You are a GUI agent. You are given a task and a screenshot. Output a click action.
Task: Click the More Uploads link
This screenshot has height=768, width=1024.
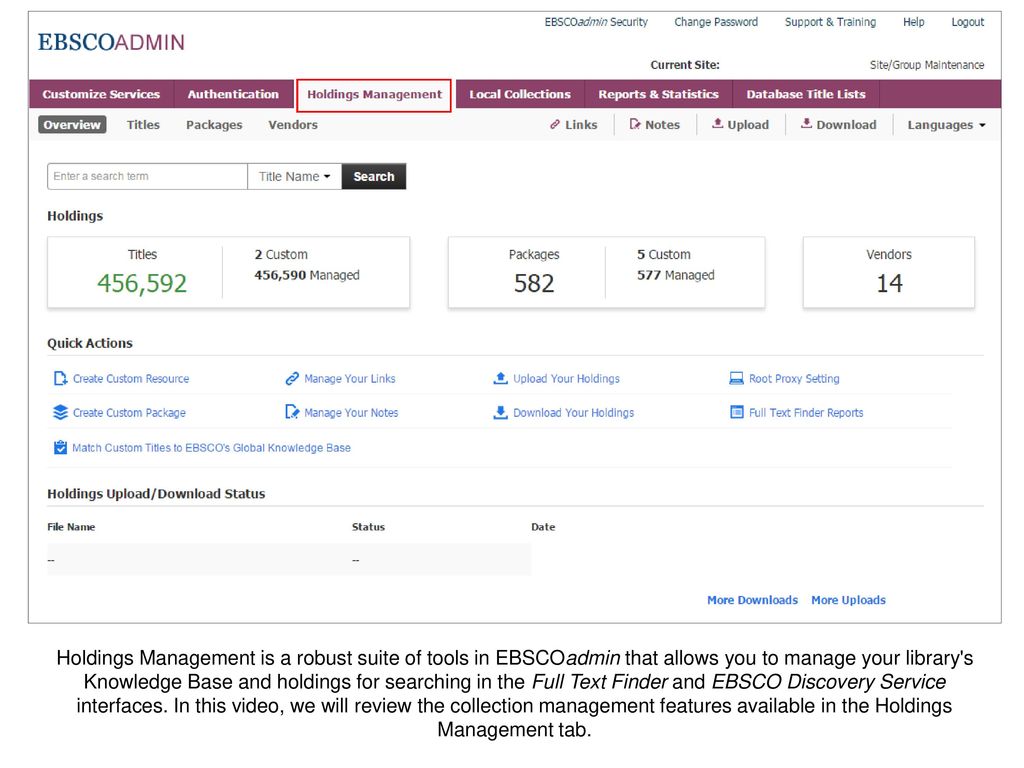point(848,600)
